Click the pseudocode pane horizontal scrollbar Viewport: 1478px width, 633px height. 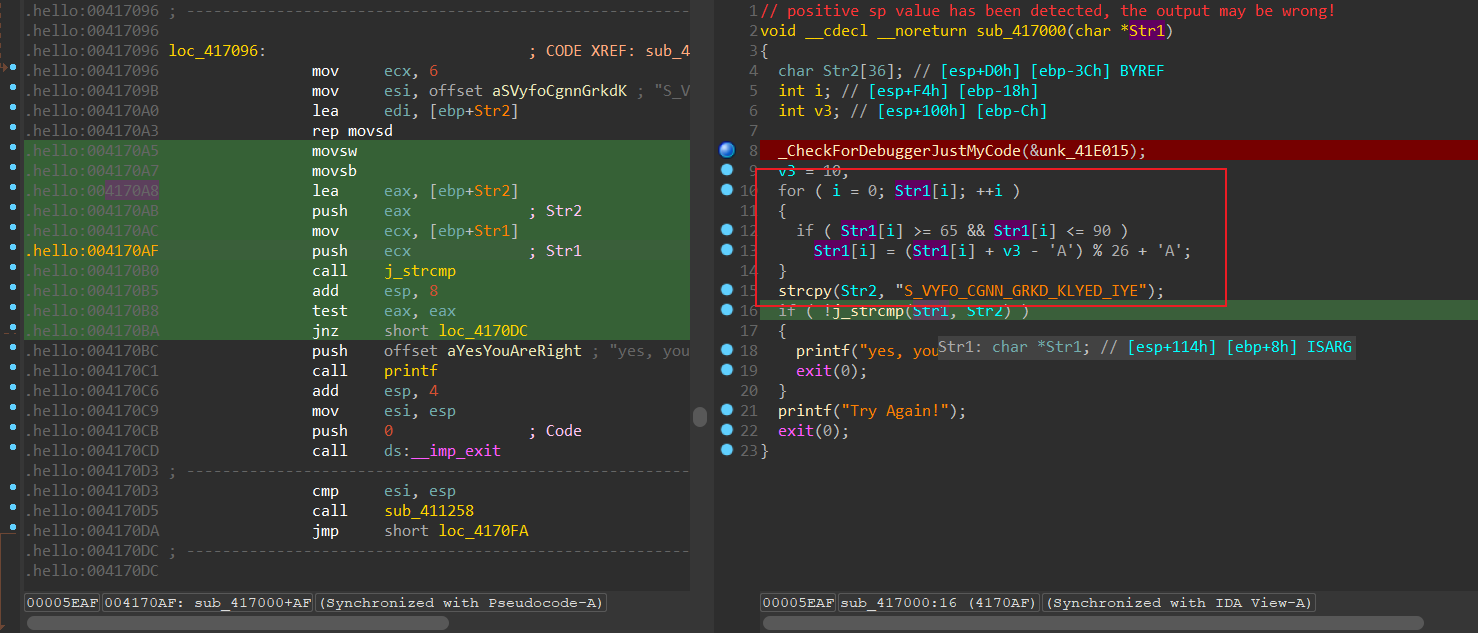pyautogui.click(x=1094, y=623)
